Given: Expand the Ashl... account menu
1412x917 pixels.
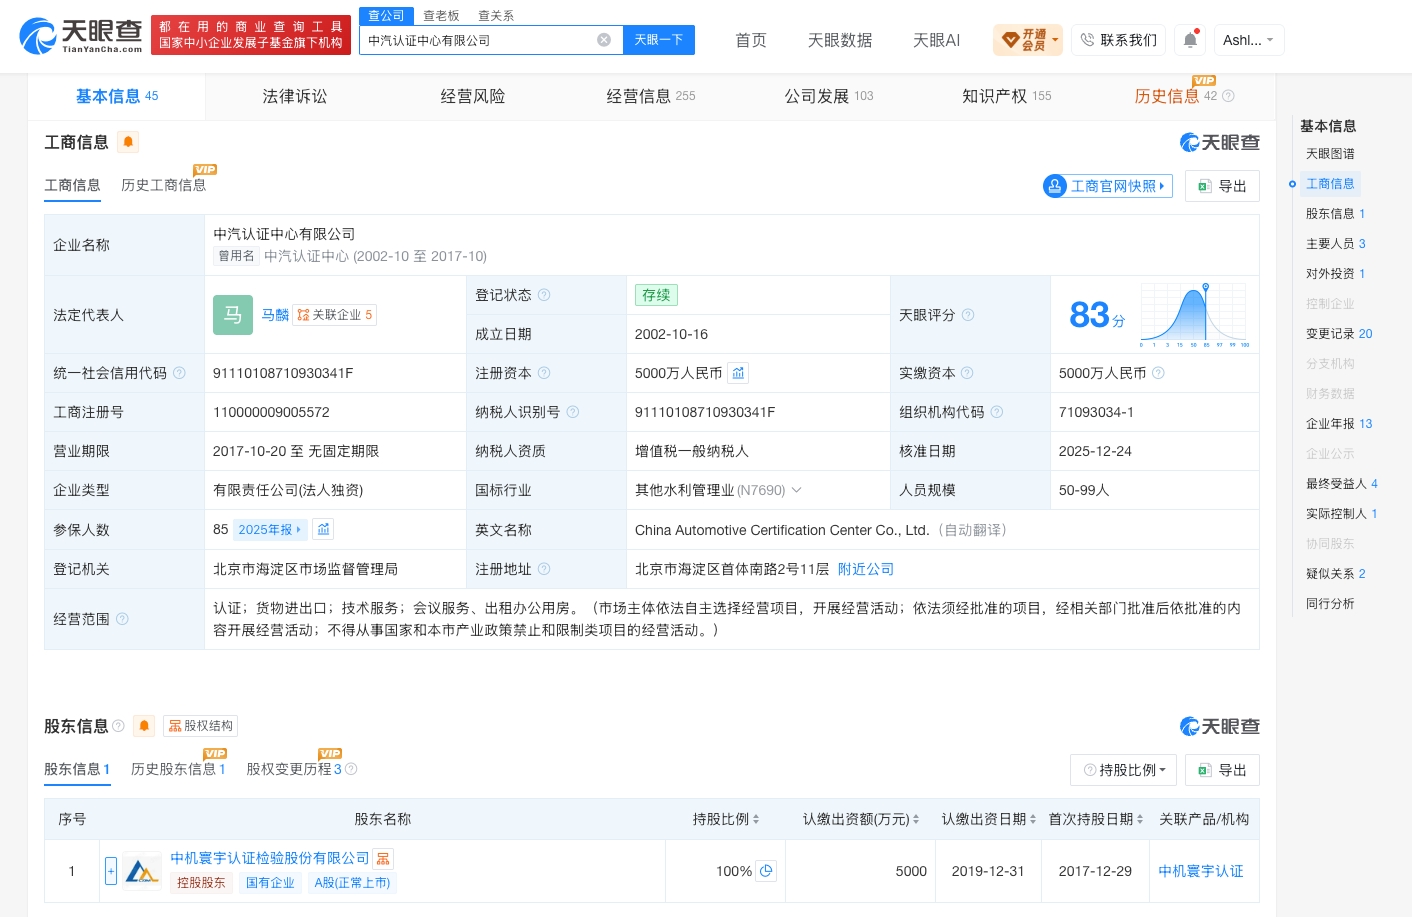Looking at the screenshot, I should [1249, 40].
